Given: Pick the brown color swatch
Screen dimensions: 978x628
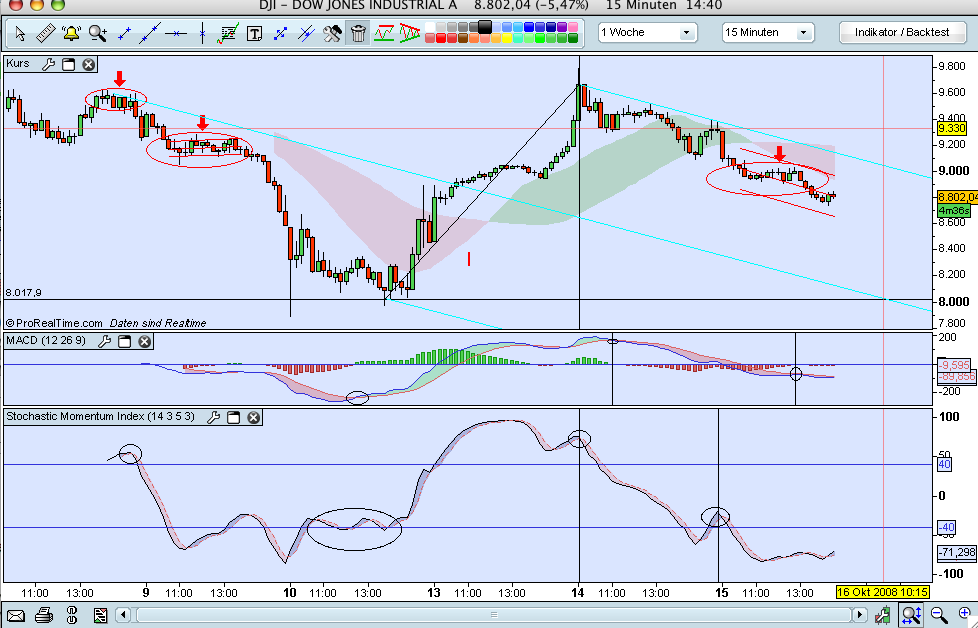Looking at the screenshot, I should (x=463, y=38).
